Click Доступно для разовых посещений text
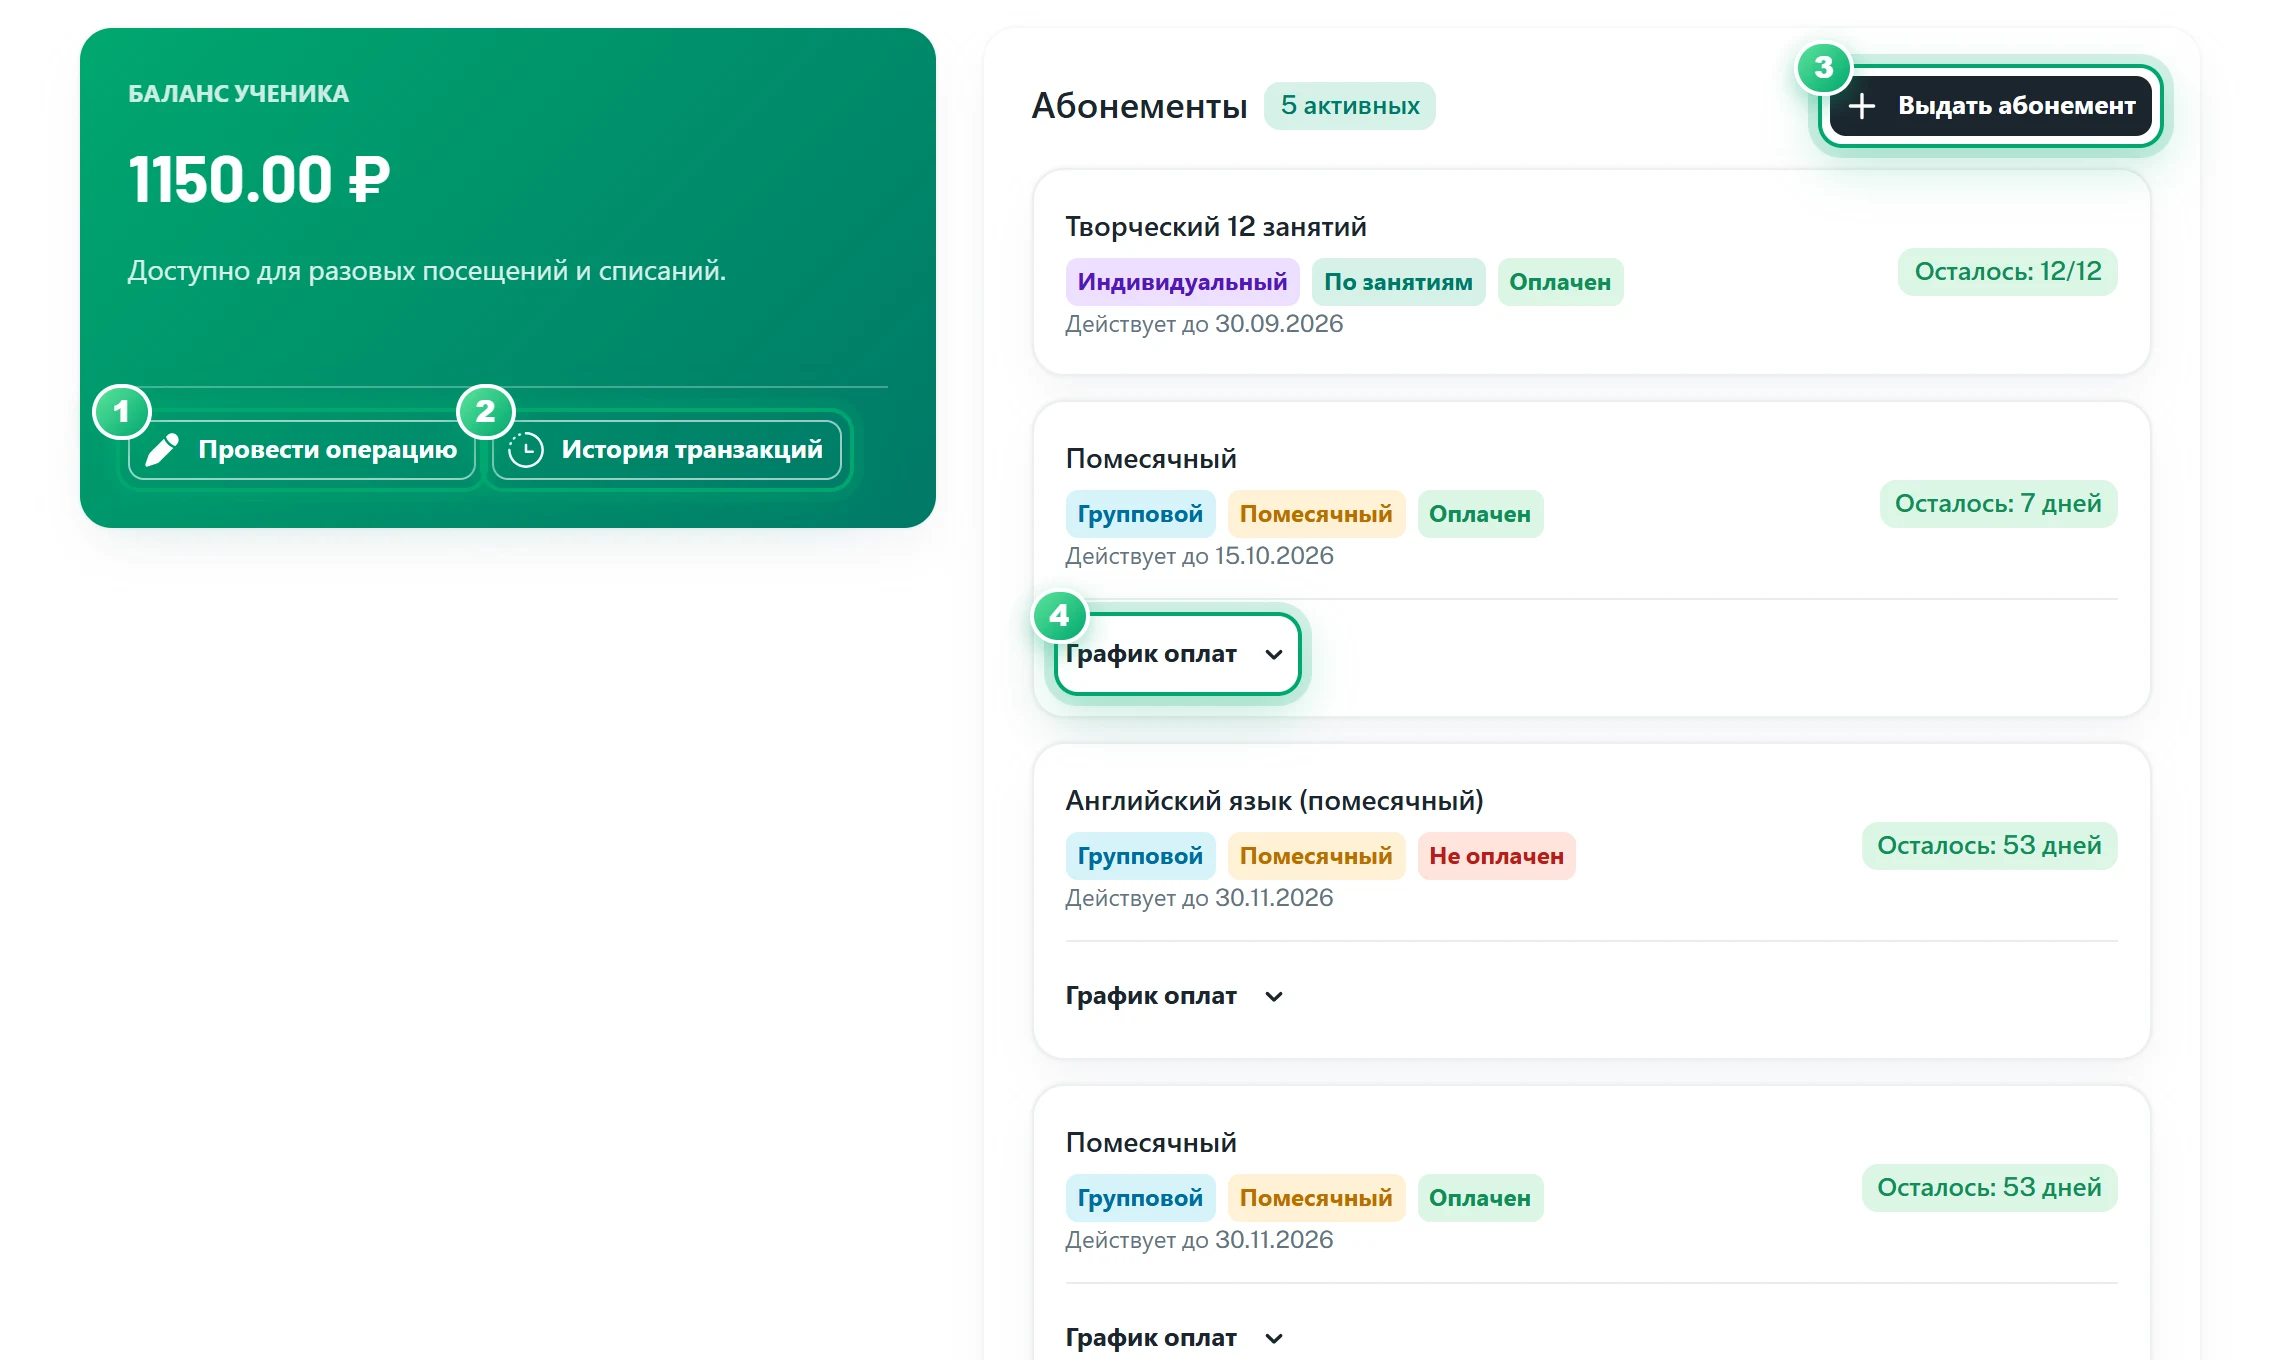The height and width of the screenshot is (1360, 2280). click(x=427, y=271)
